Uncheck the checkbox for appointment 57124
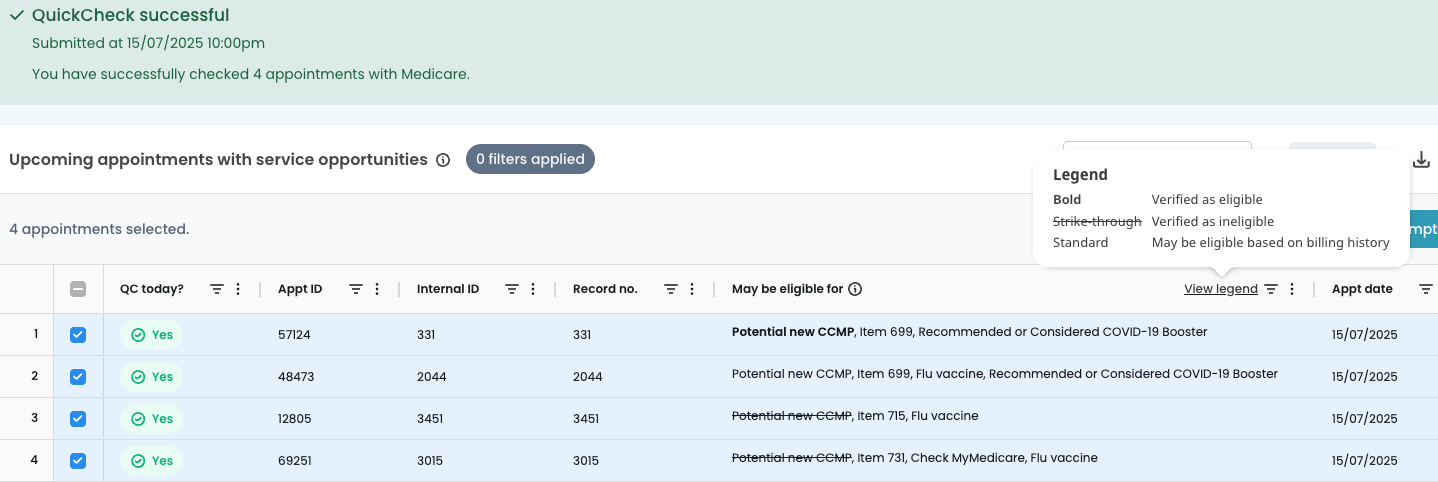This screenshot has width=1438, height=482. pyautogui.click(x=78, y=335)
